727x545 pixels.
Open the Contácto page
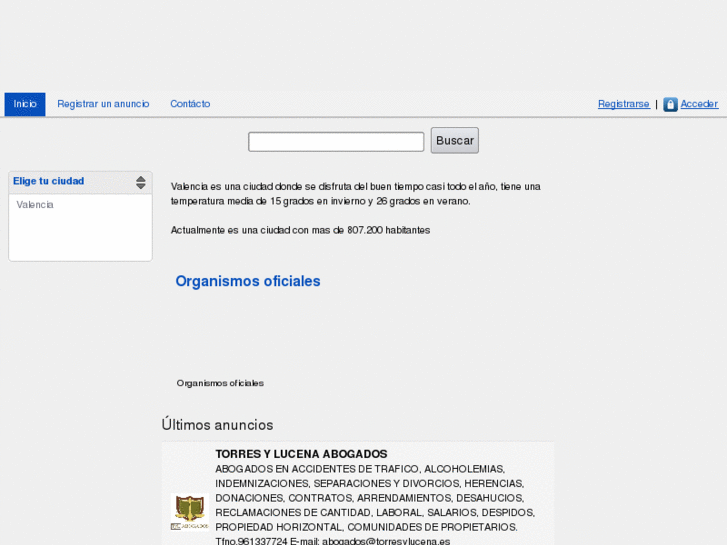[190, 104]
